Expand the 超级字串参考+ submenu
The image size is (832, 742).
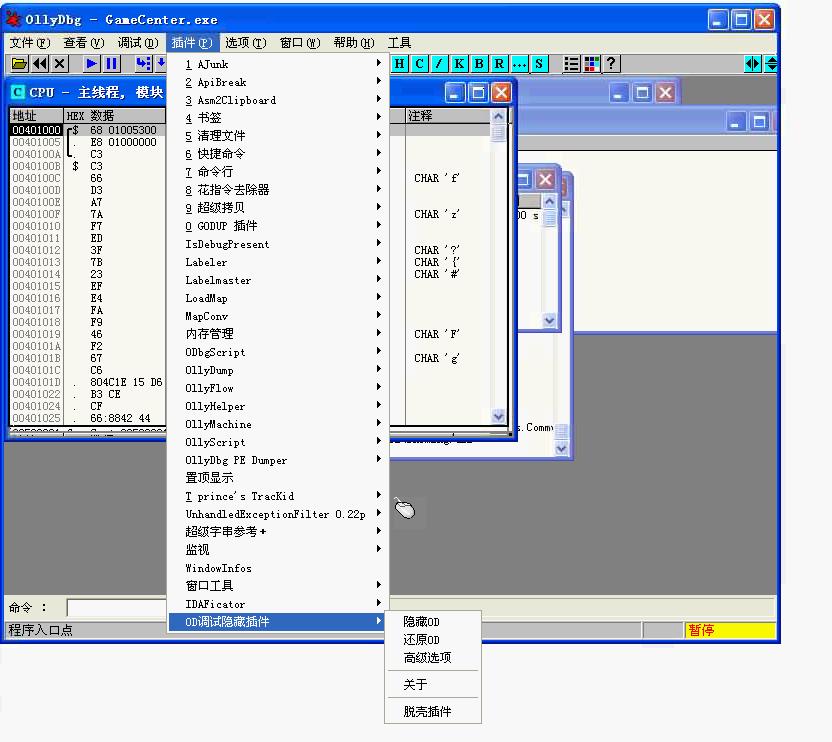pyautogui.click(x=279, y=531)
